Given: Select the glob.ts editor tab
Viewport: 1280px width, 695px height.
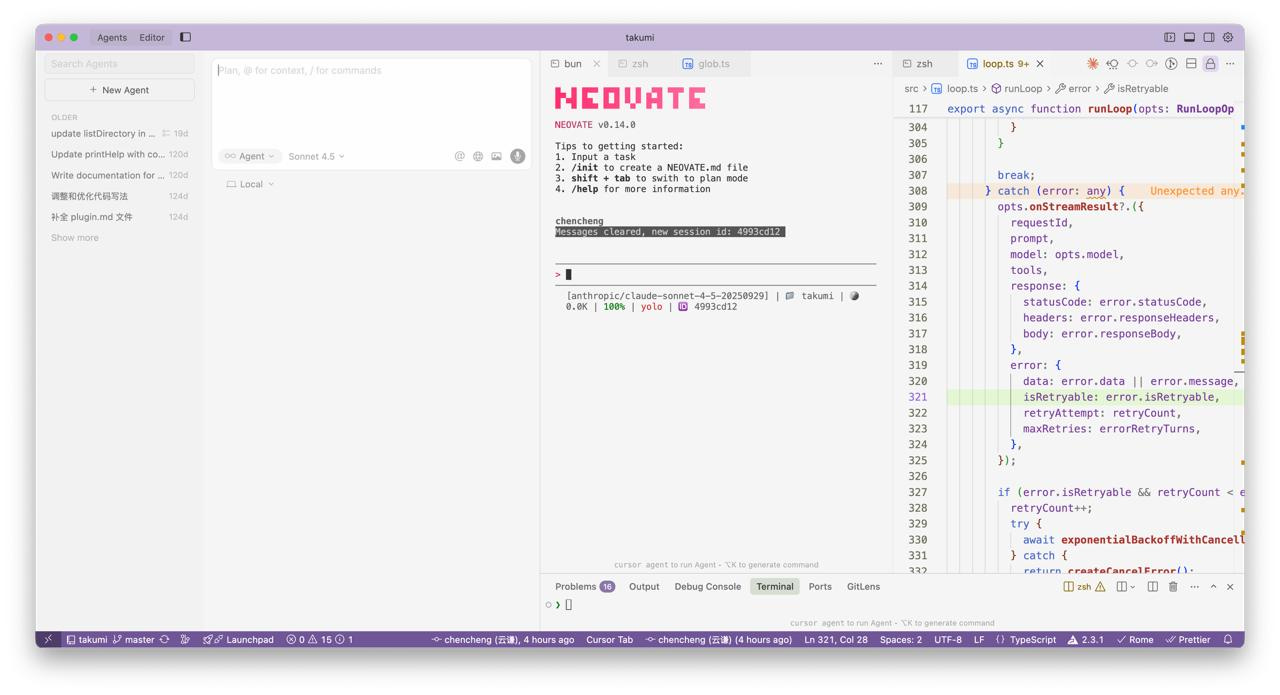Looking at the screenshot, I should [x=713, y=63].
